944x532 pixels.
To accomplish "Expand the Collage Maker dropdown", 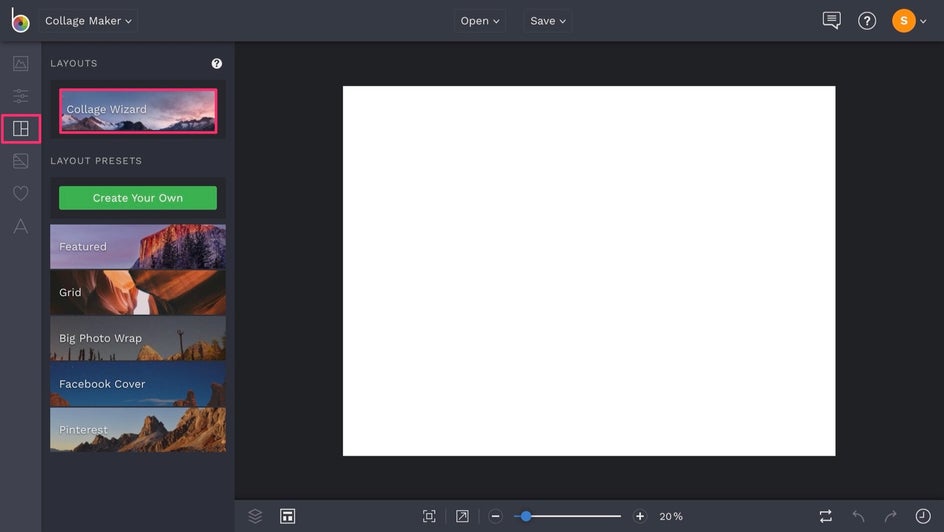I will (88, 20).
